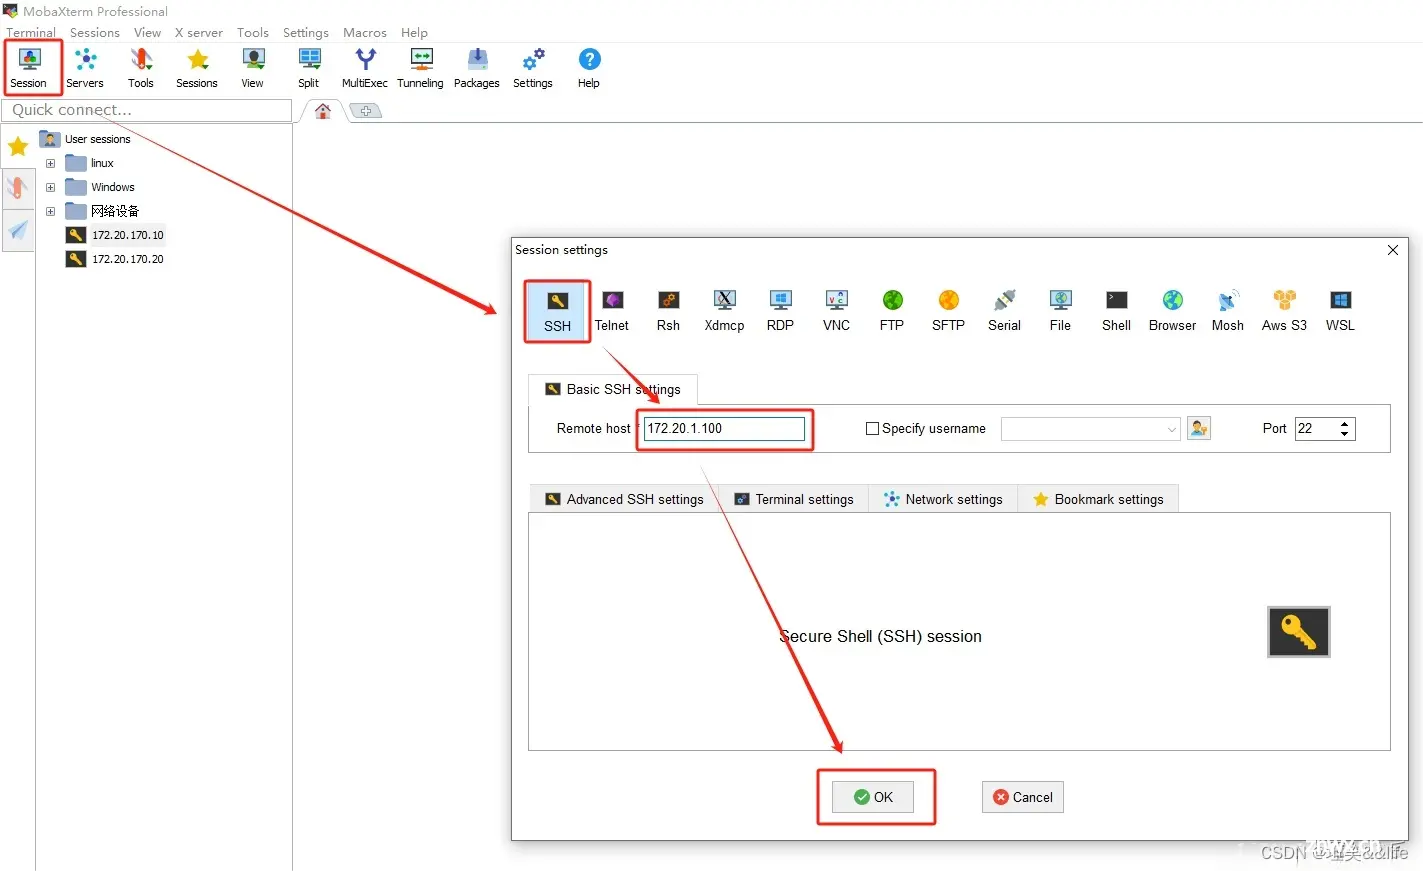Image resolution: width=1423 pixels, height=871 pixels.
Task: Choose the Aws S3 session type
Action: pyautogui.click(x=1284, y=311)
